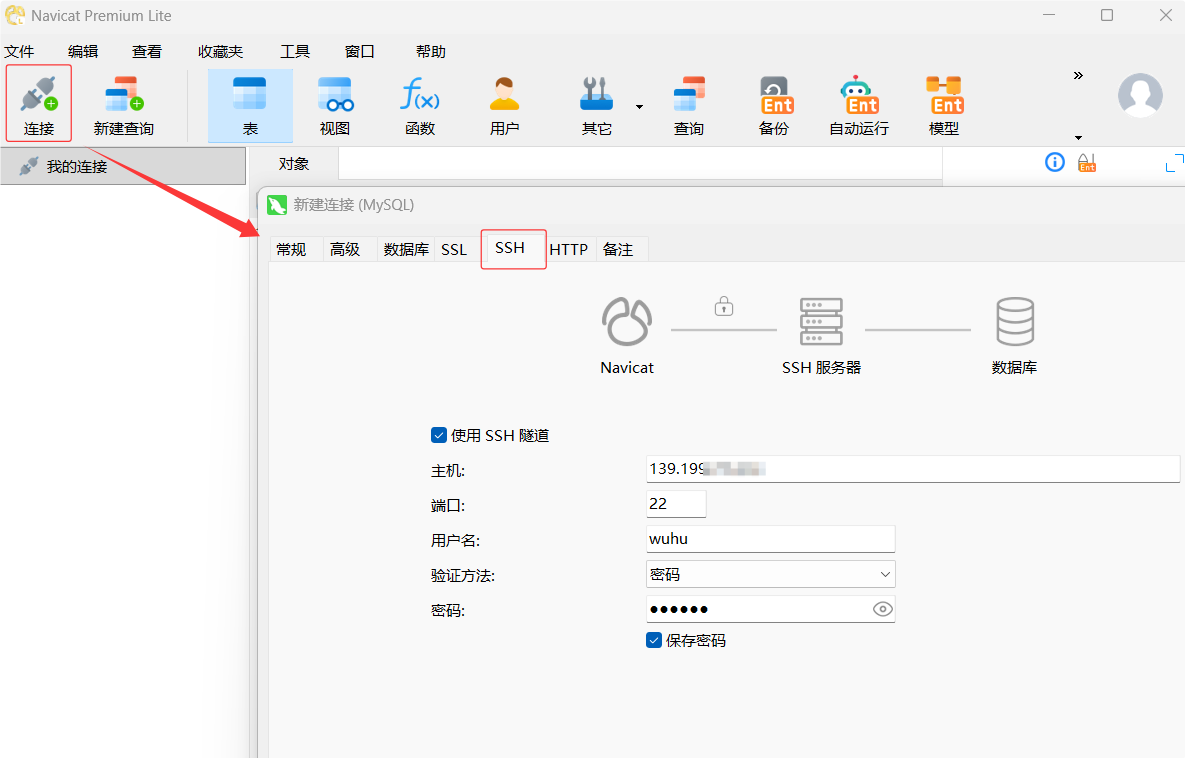This screenshot has width=1185, height=758.
Task: Open the 文件 menu
Action: (x=19, y=51)
